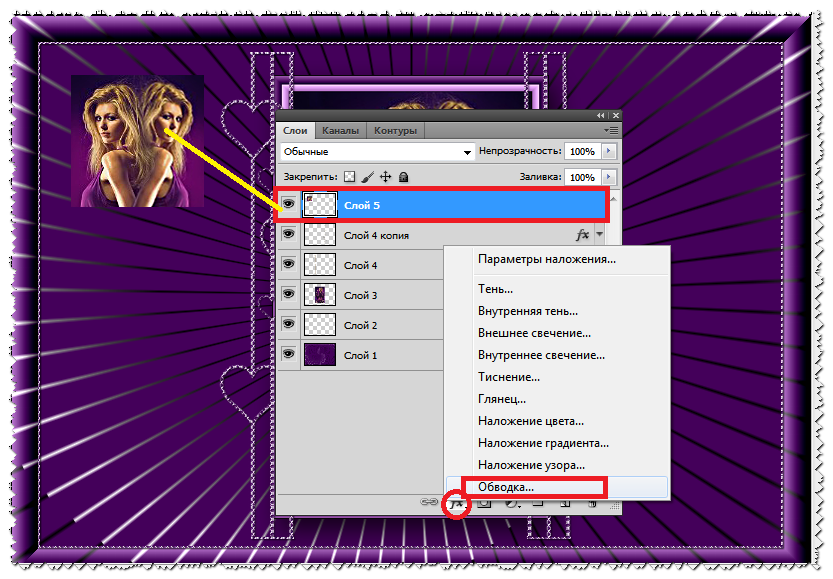Viewport: 833px width, 579px height.
Task: Click the Слой 5 layer thumbnail
Action: [x=320, y=205]
